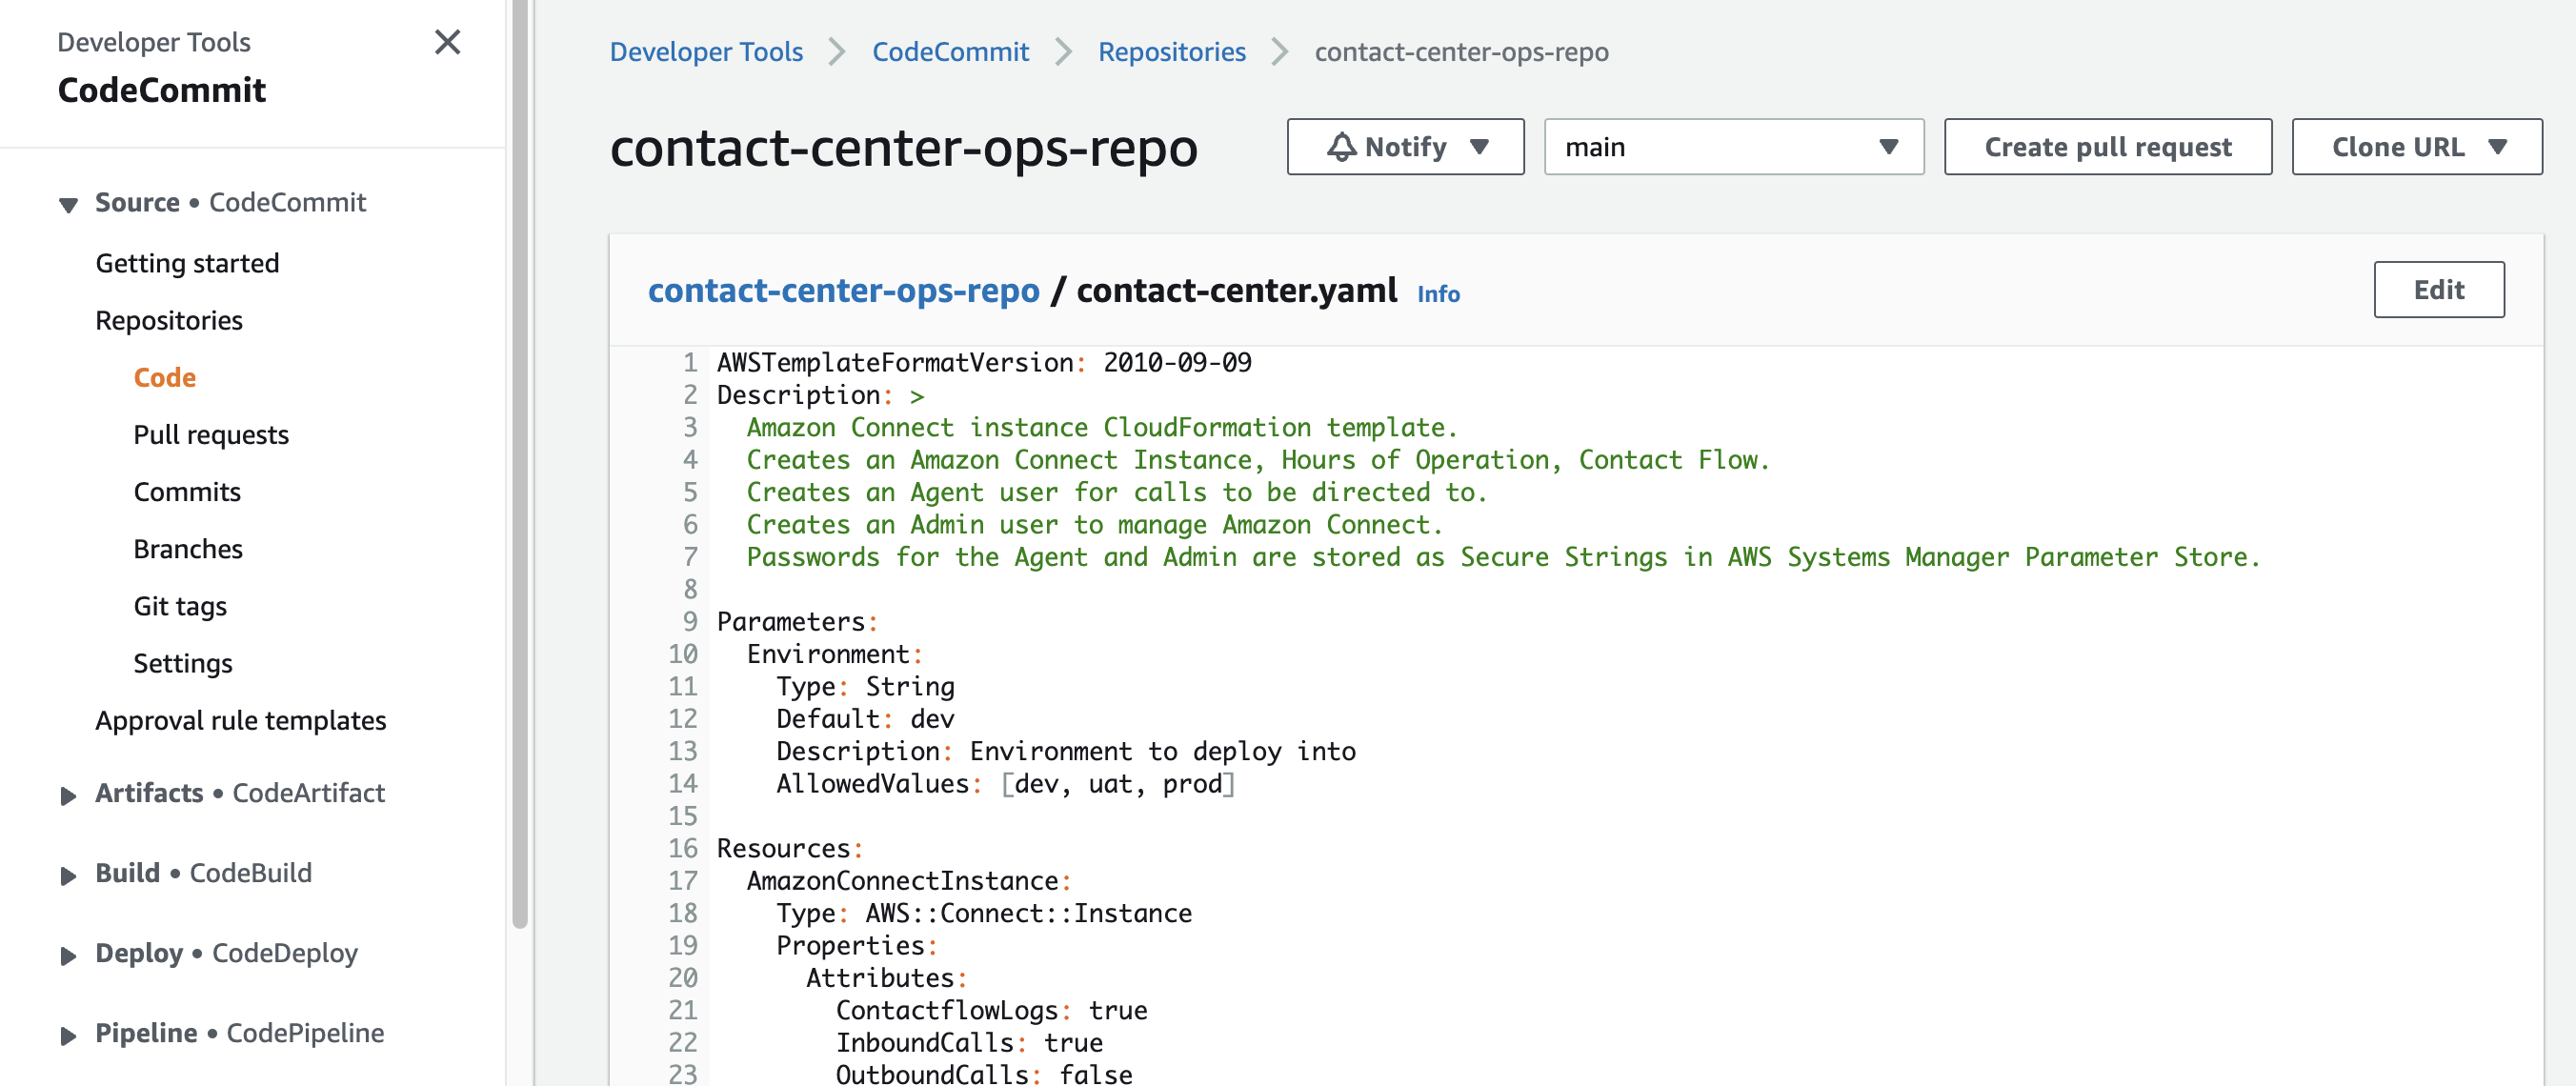Viewport: 2576px width, 1086px height.
Task: Open Commits in sidebar
Action: (187, 491)
